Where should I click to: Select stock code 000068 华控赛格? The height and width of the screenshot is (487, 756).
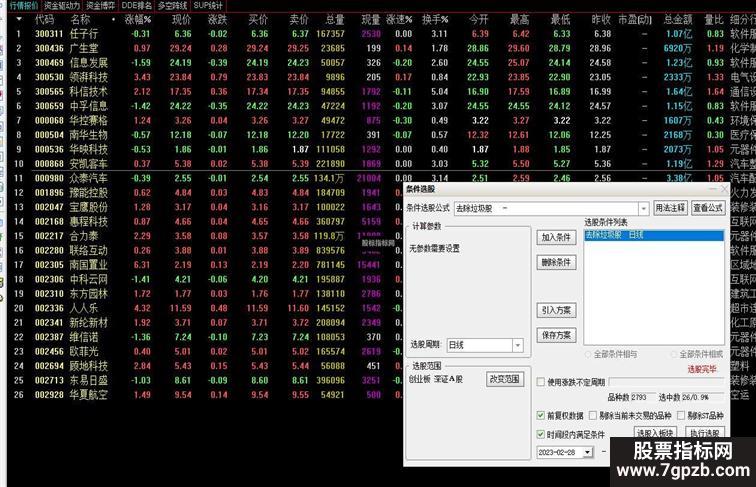pos(71,121)
